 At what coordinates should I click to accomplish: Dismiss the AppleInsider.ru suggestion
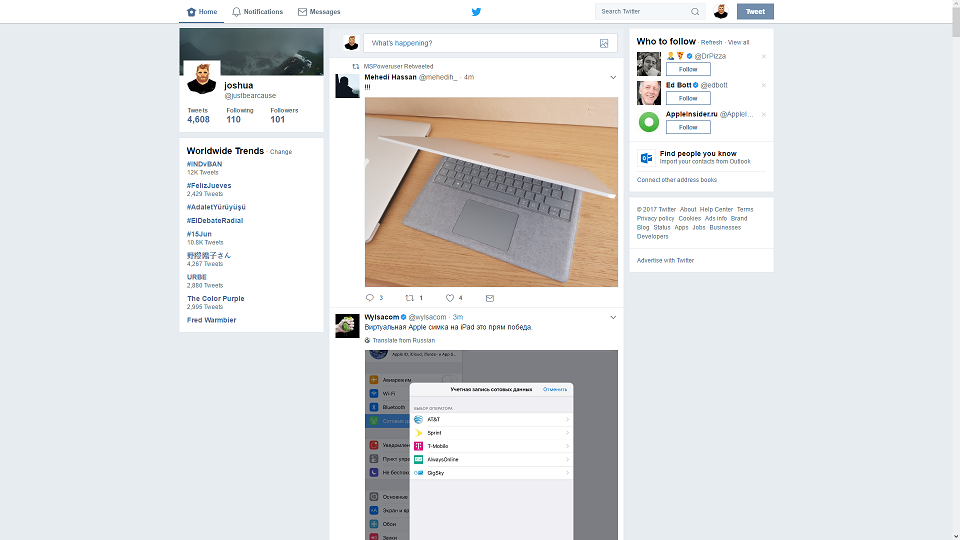point(763,114)
